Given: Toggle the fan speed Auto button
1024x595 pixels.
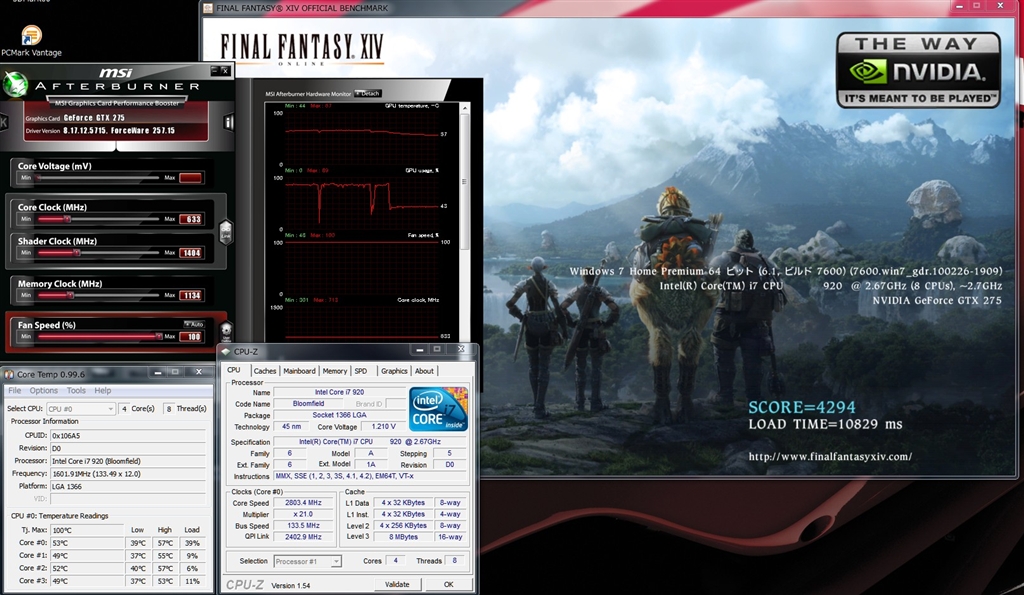Looking at the screenshot, I should [194, 324].
